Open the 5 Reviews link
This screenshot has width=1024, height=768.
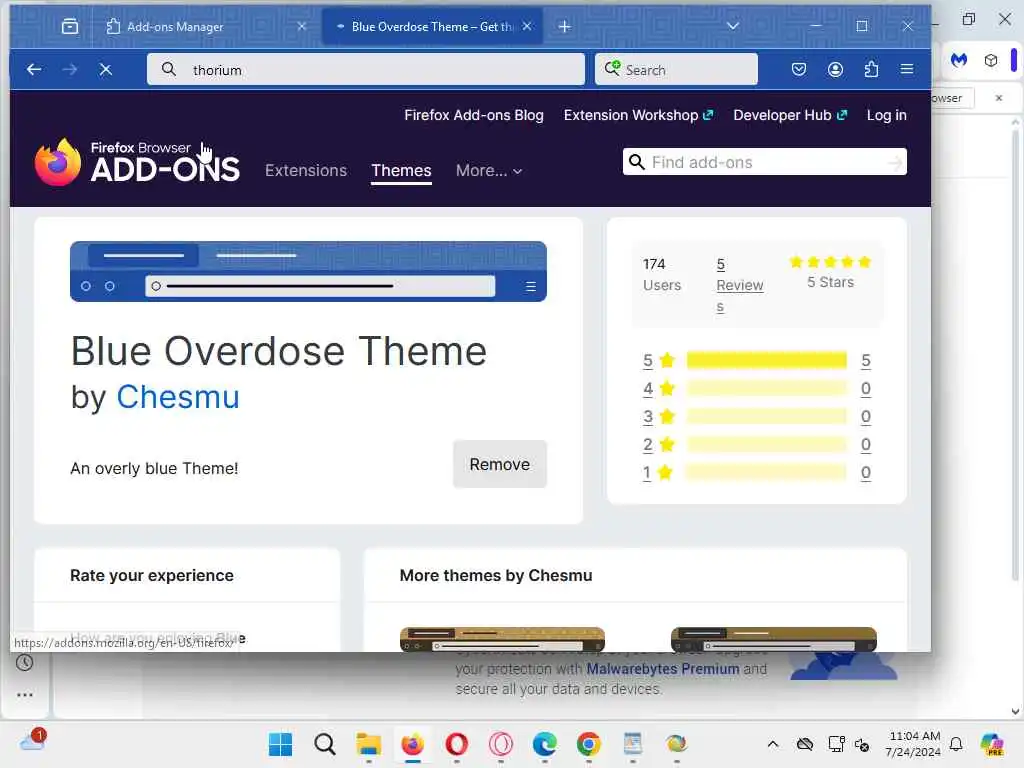point(739,285)
